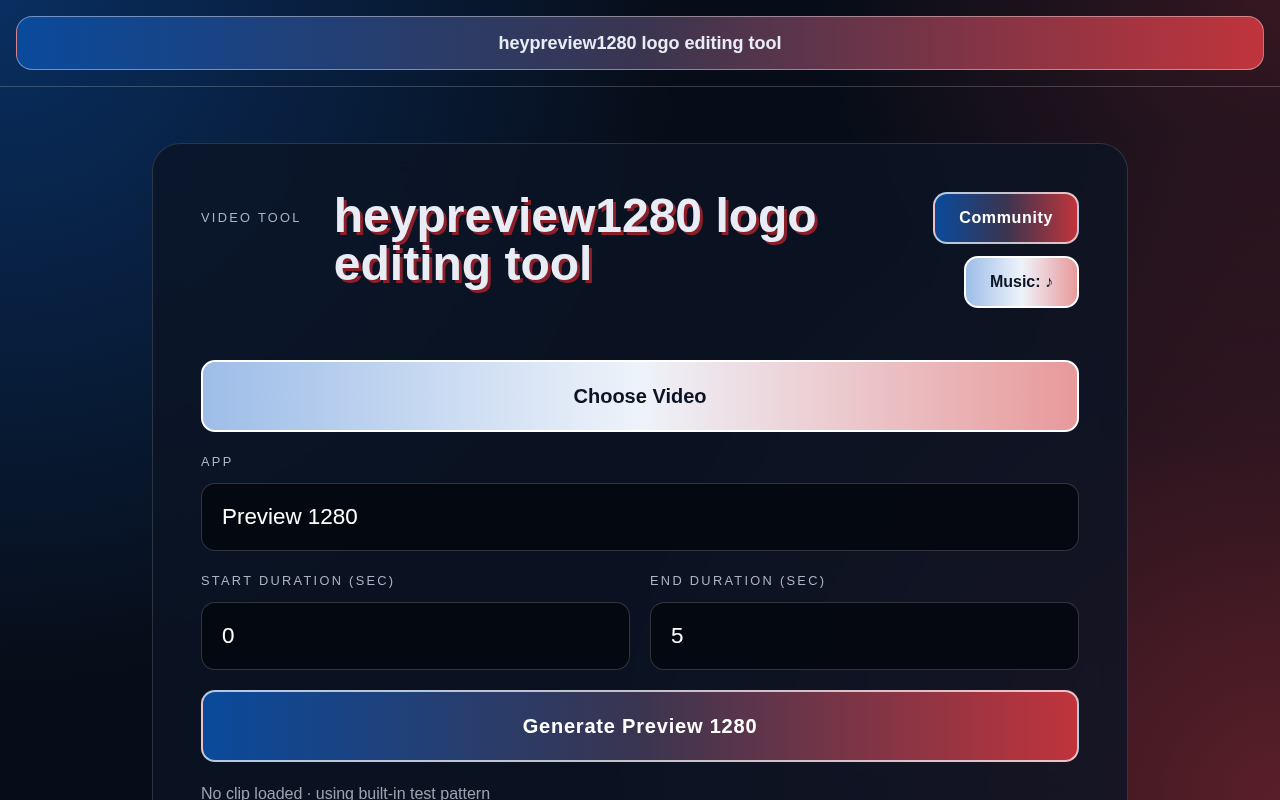Screen dimensions: 1280x800
Task: Click the START DURATION (SEC) label
Action: 298,581
